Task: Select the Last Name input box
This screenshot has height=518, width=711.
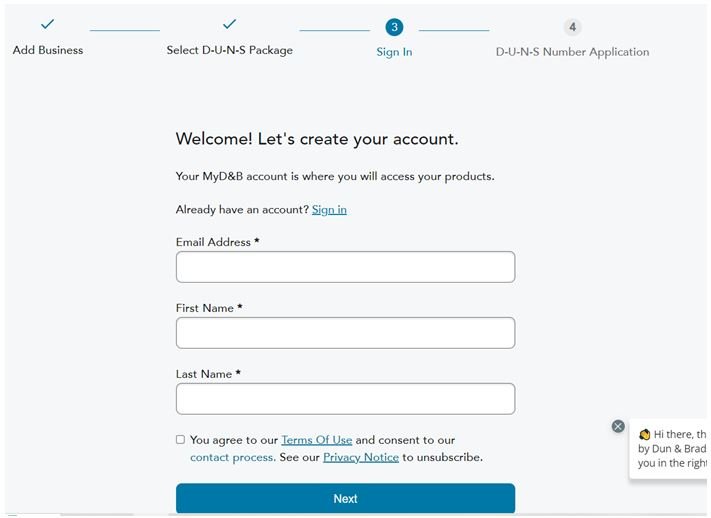Action: (x=345, y=399)
